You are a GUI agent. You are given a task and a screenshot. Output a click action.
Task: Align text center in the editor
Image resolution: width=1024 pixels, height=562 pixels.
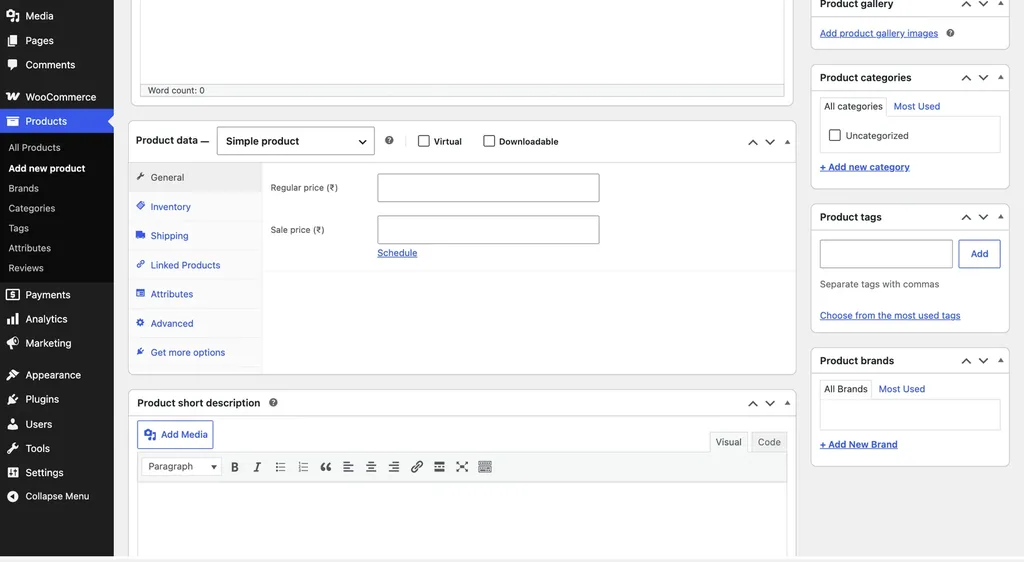click(371, 467)
